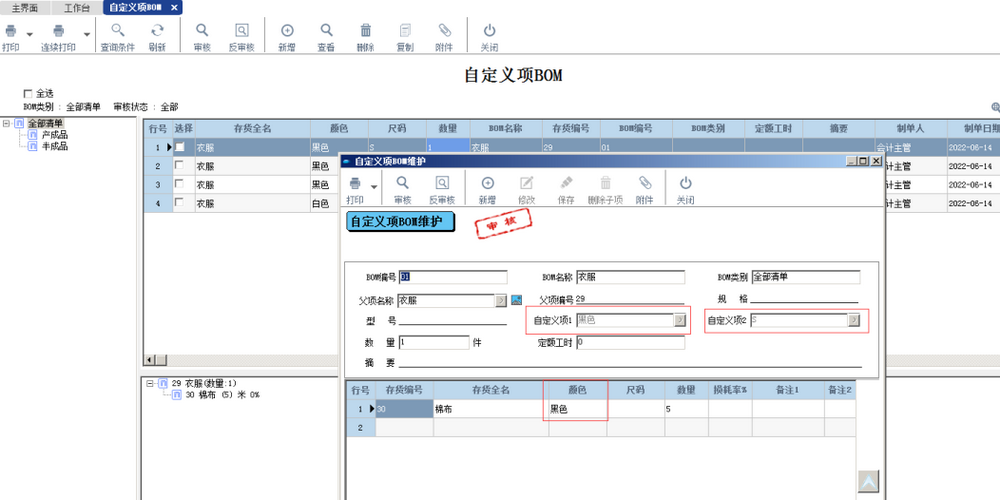Select 半成品 in the category tree

click(55, 146)
